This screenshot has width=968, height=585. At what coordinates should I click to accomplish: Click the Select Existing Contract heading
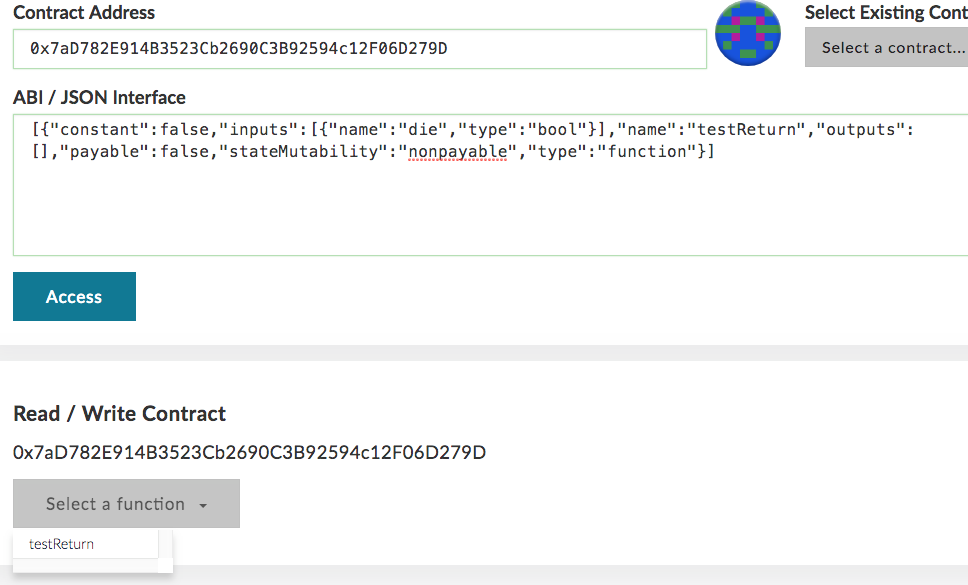885,12
